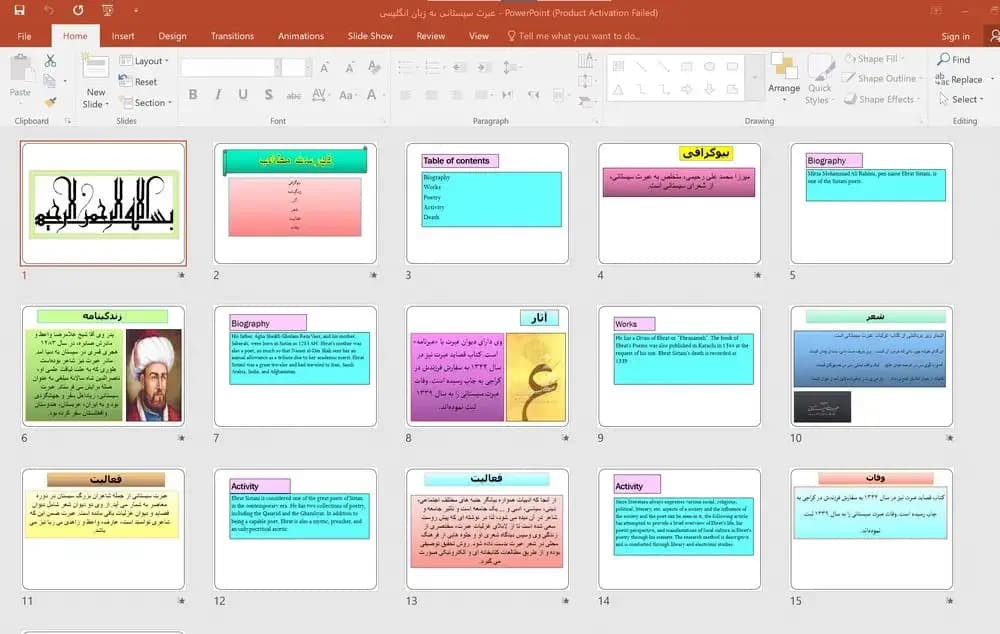Image resolution: width=1000 pixels, height=634 pixels.
Task: Open the Section dropdown menu
Action: coord(145,102)
